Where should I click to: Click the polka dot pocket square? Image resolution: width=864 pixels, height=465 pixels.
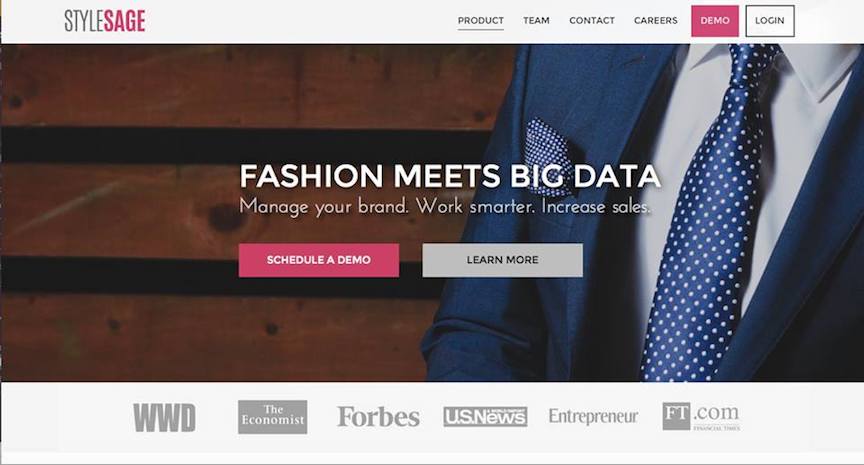[548, 159]
